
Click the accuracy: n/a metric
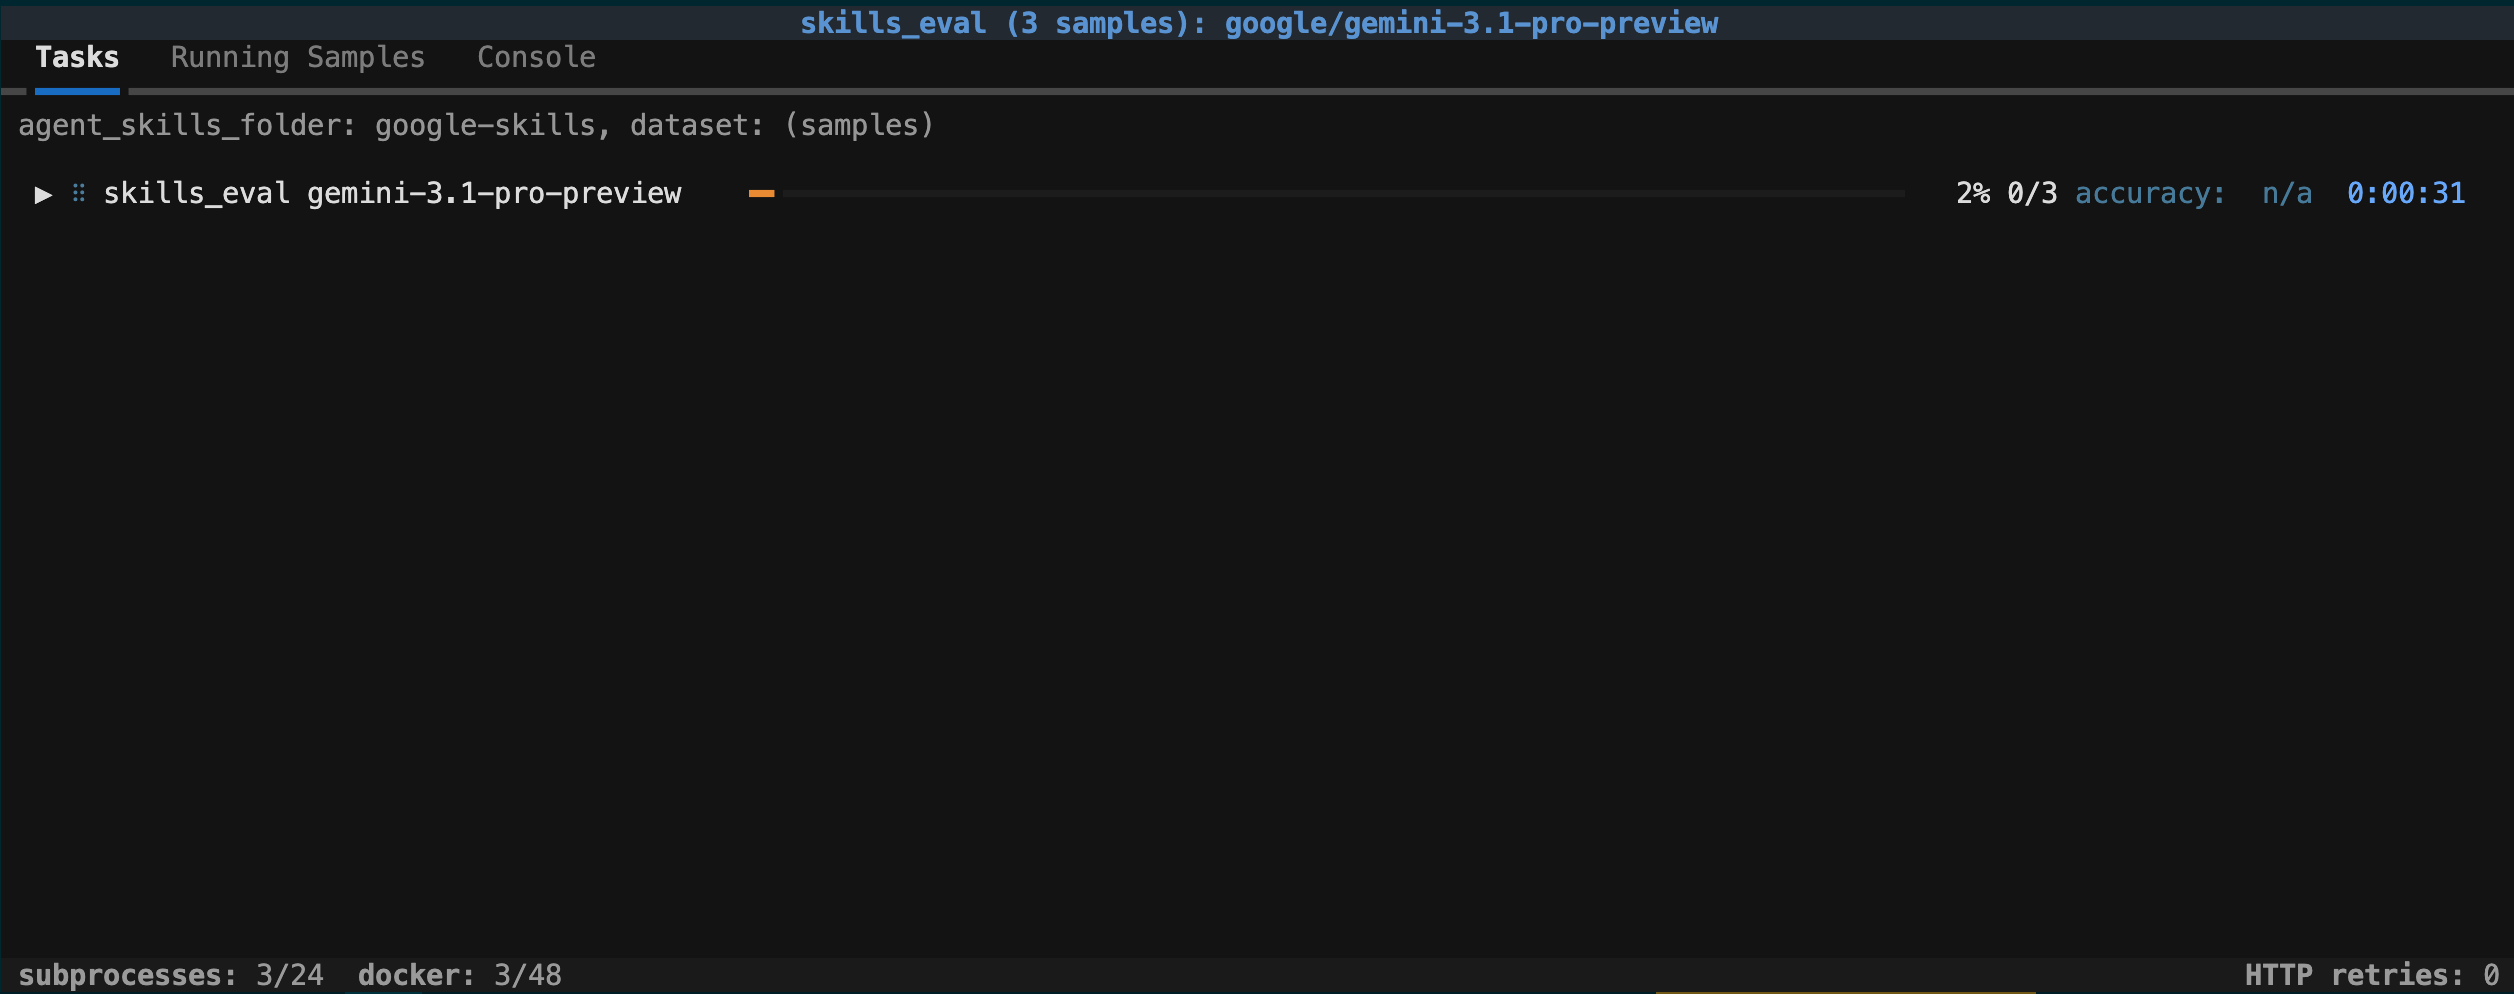point(2193,193)
